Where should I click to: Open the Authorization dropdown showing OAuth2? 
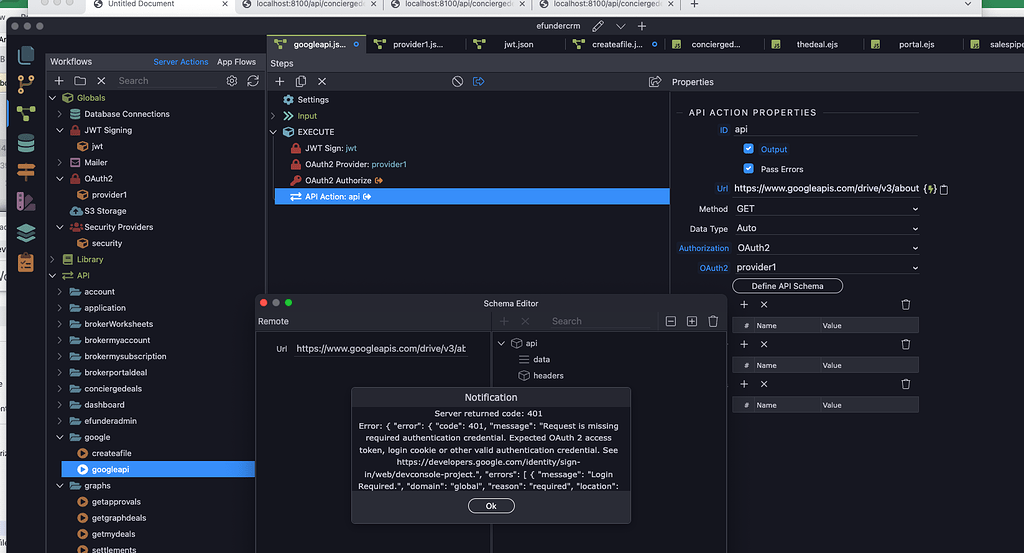pos(826,247)
